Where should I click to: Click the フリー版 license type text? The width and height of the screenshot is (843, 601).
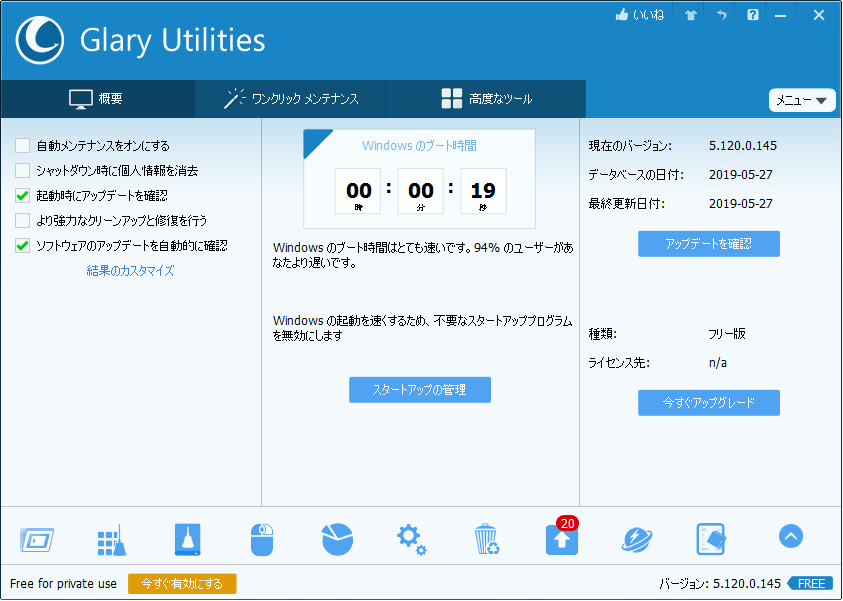point(727,334)
